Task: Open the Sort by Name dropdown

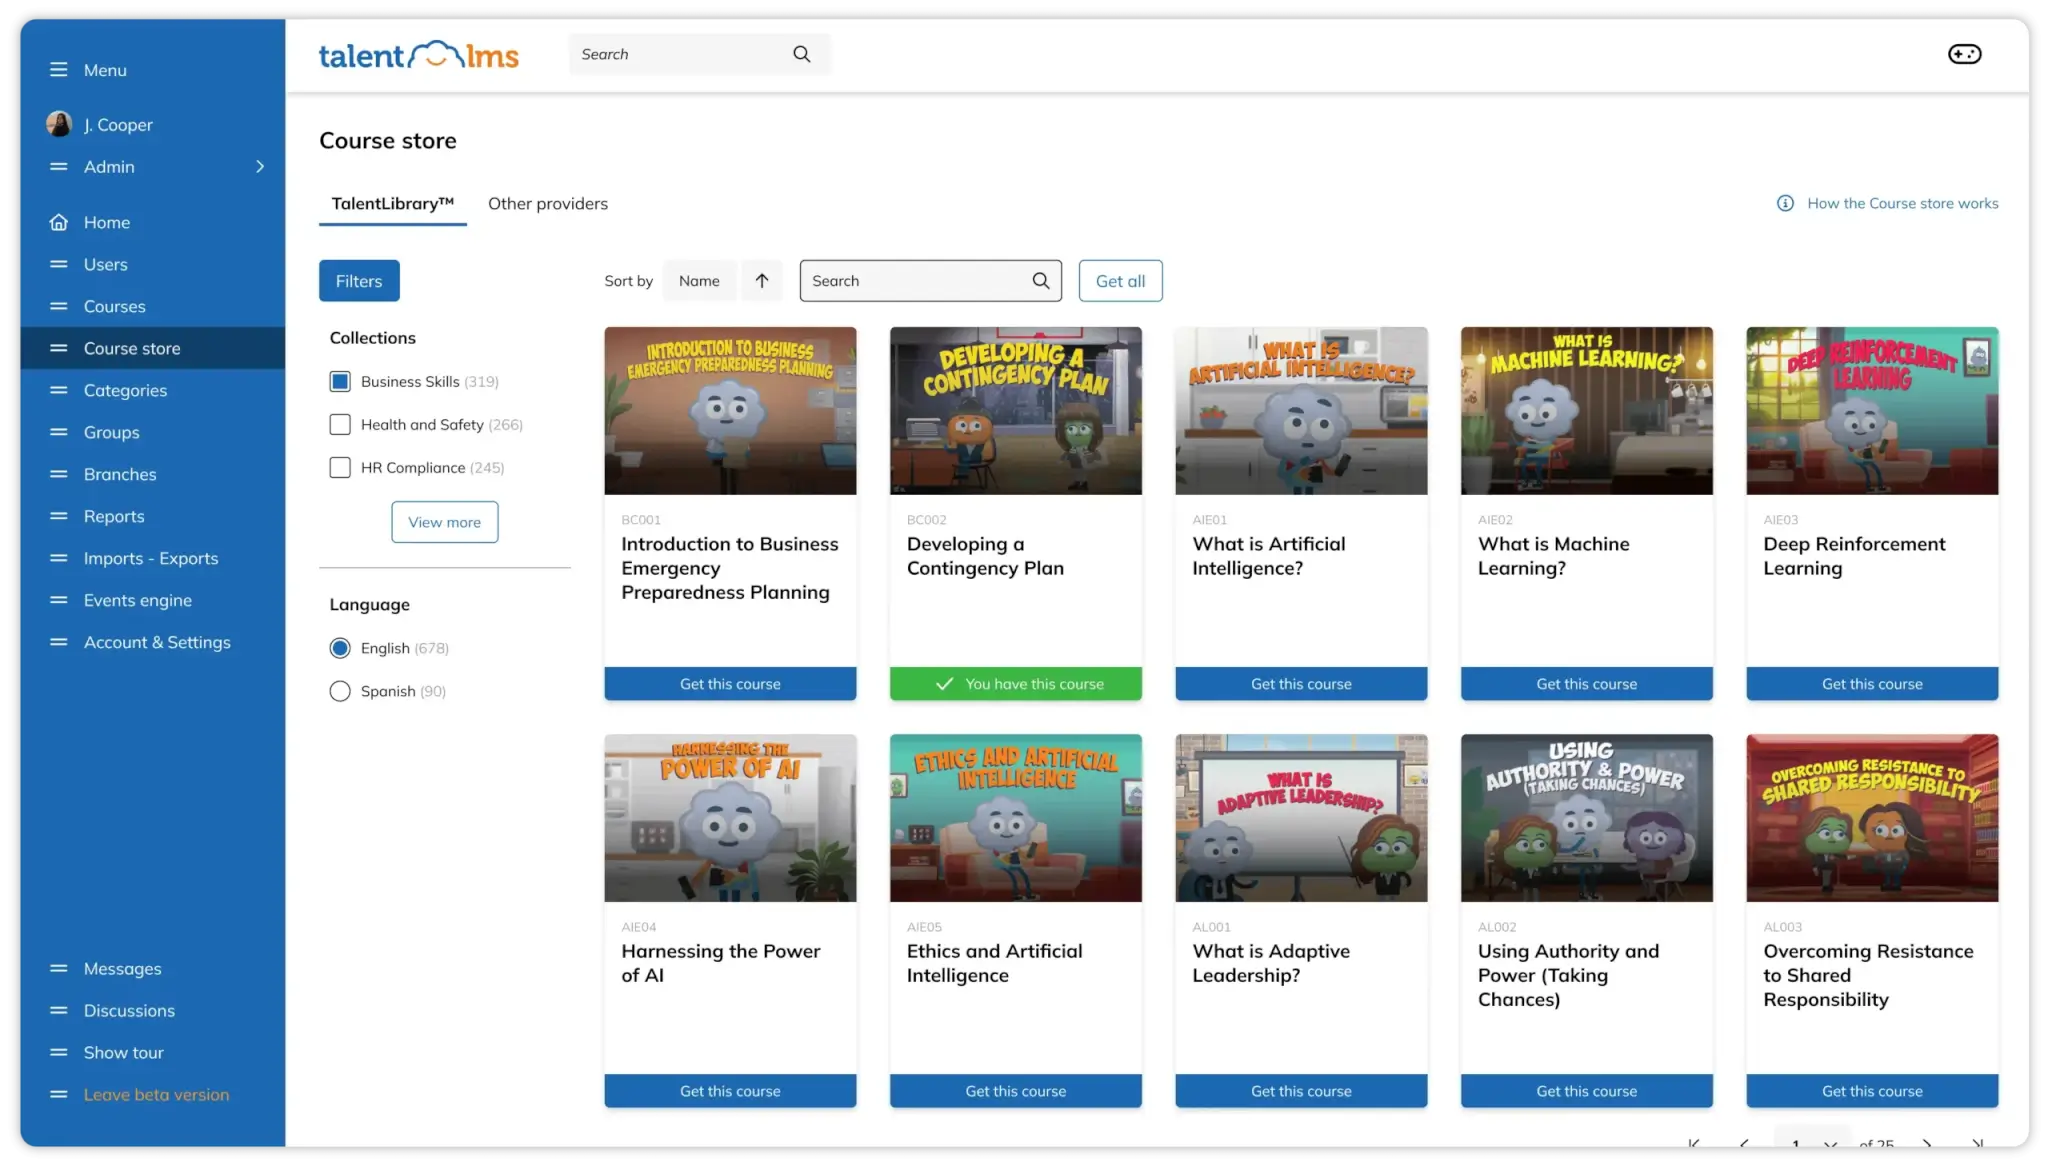Action: pos(699,280)
